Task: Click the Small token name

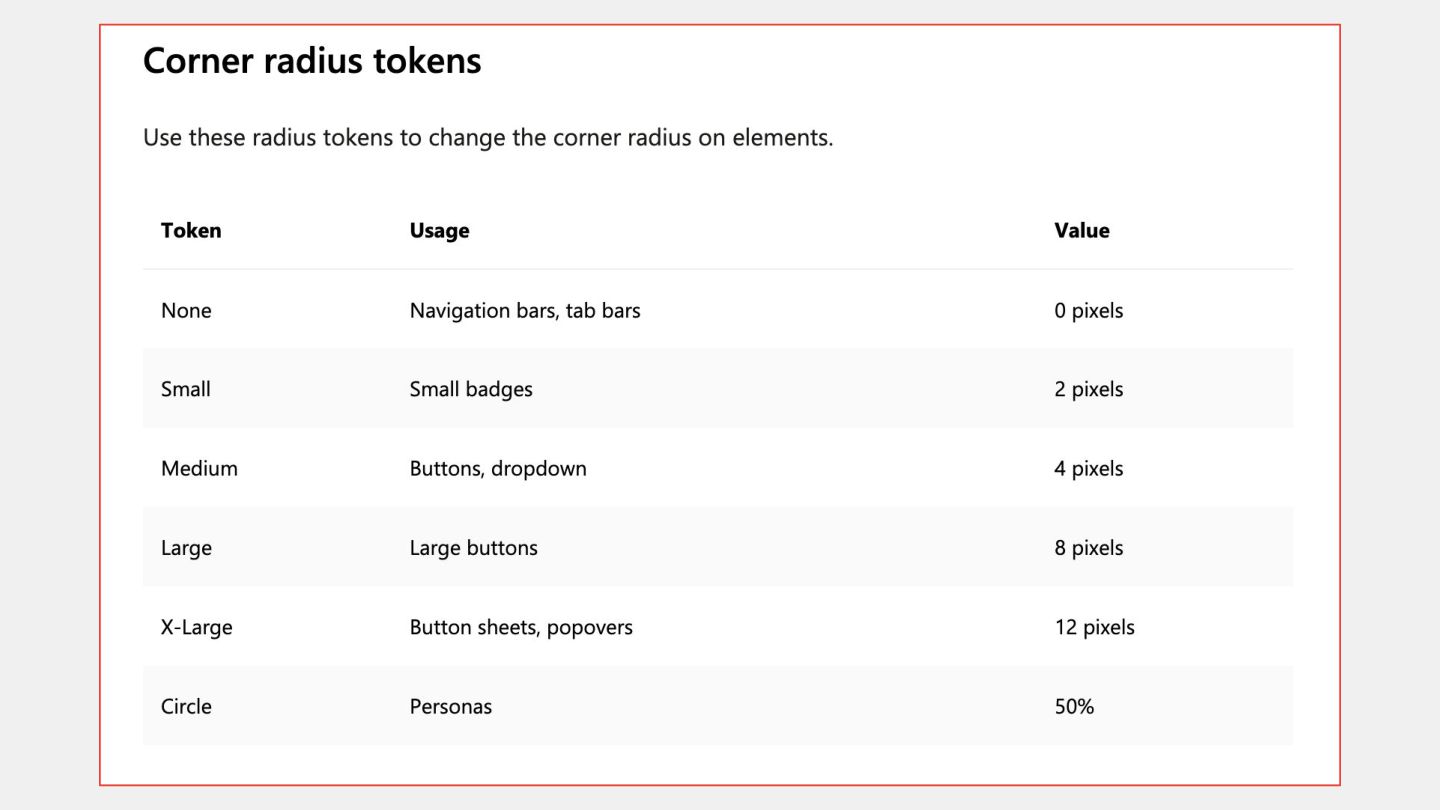Action: (x=186, y=389)
